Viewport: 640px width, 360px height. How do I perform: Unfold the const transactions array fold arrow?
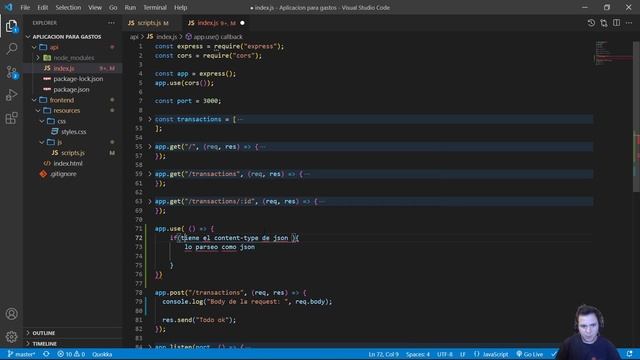point(149,119)
